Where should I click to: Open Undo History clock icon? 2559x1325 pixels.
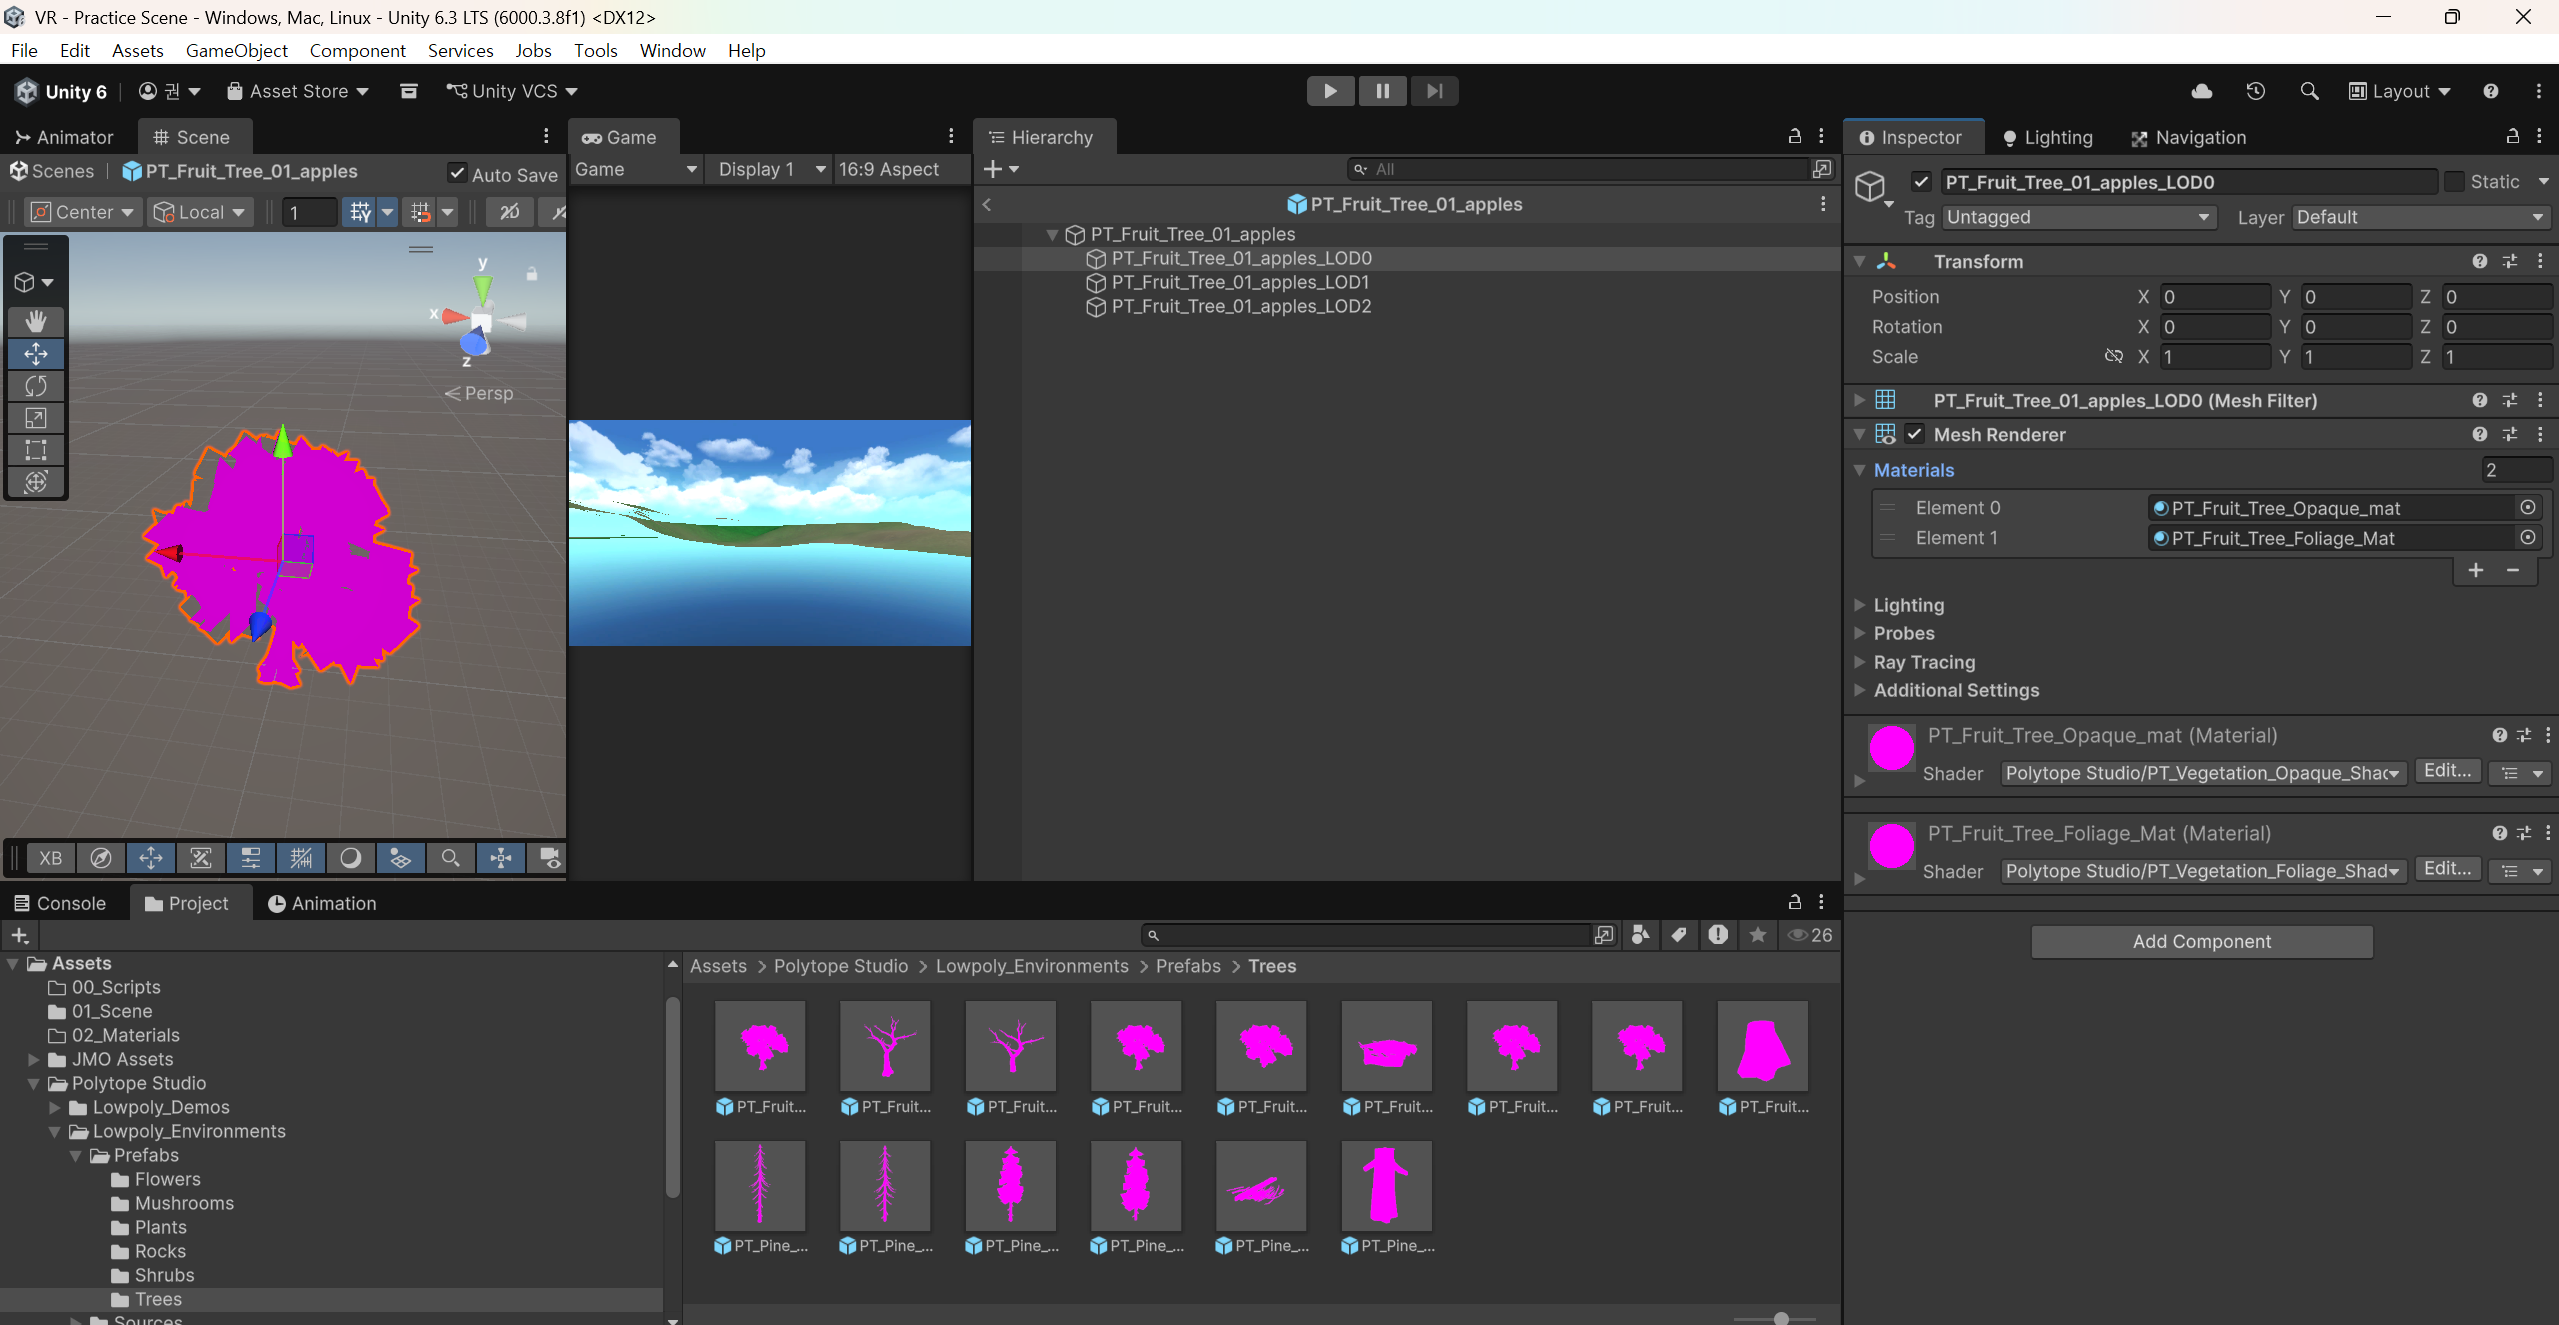[2255, 91]
